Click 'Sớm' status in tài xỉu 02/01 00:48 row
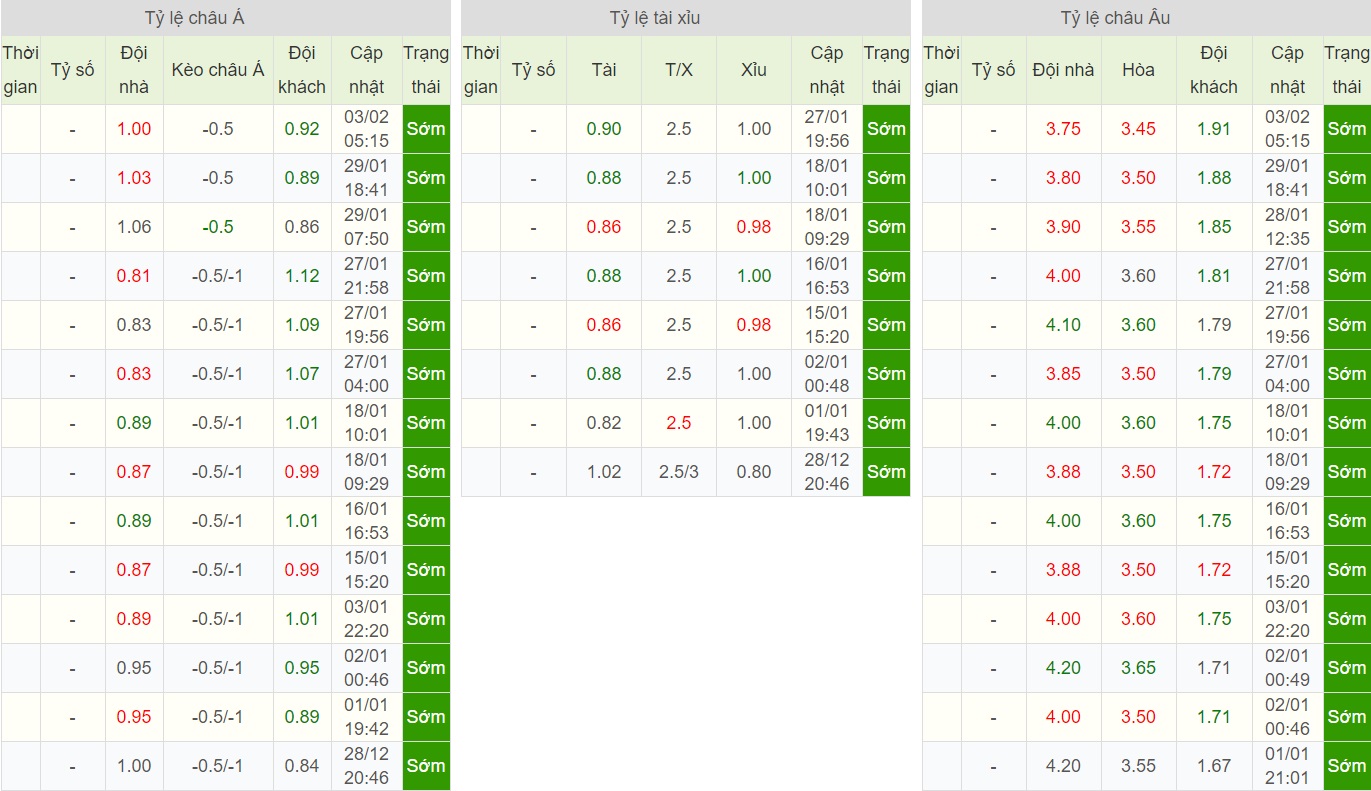This screenshot has width=1371, height=791. pos(887,374)
